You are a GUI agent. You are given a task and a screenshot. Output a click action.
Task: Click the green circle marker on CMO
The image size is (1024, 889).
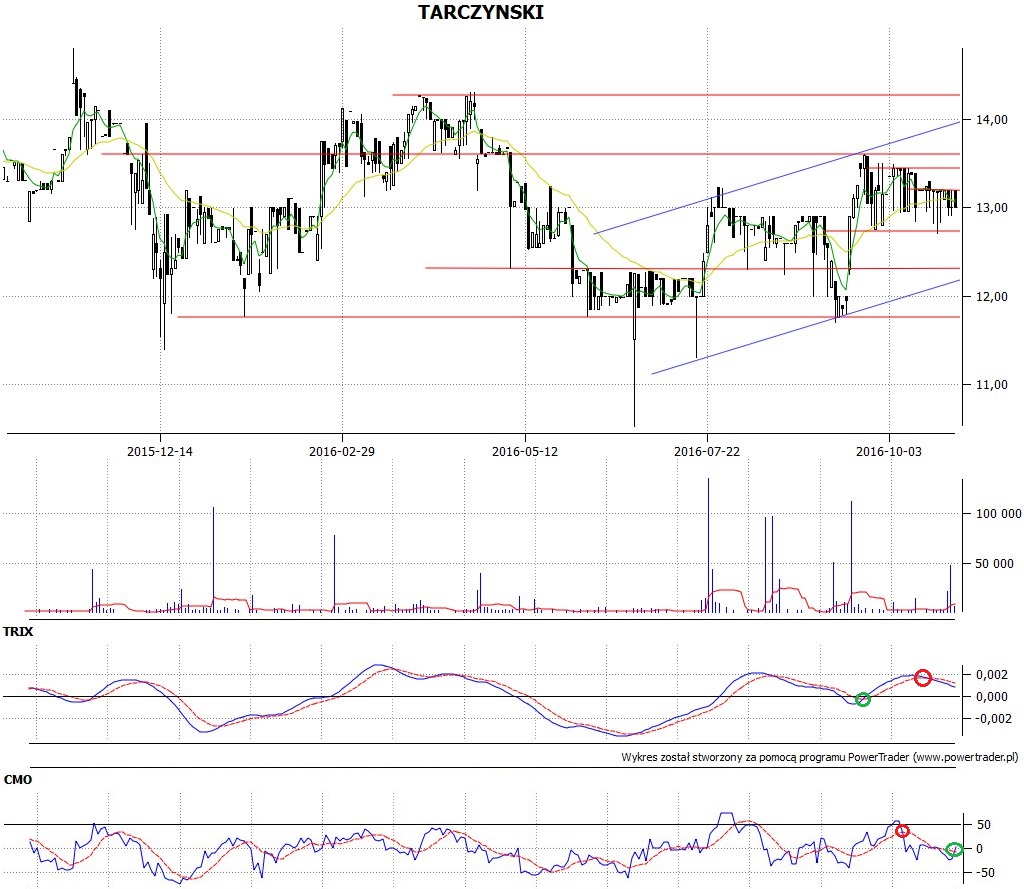[x=954, y=850]
